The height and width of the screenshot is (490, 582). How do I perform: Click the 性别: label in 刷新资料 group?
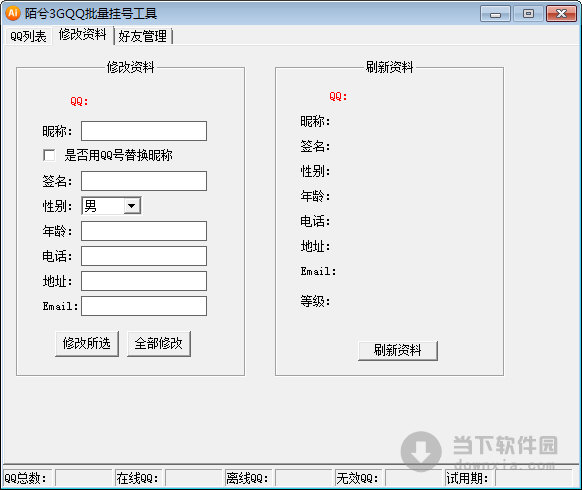point(315,172)
